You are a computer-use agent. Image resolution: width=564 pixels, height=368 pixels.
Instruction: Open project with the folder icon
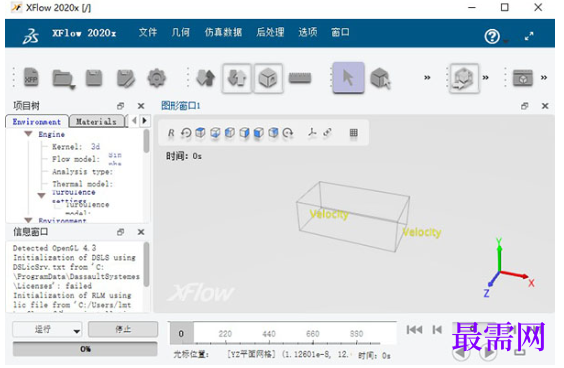pyautogui.click(x=63, y=78)
